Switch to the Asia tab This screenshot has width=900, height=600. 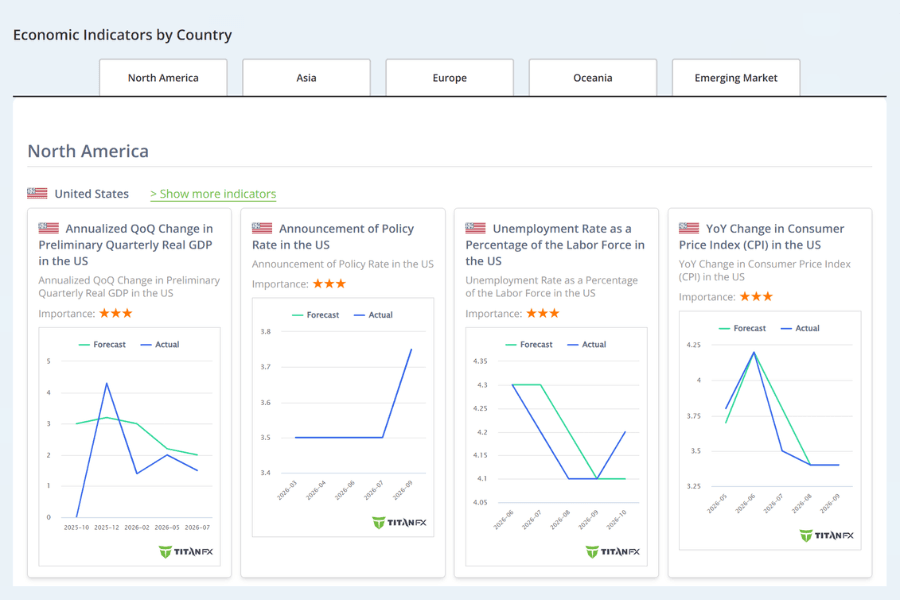point(306,78)
